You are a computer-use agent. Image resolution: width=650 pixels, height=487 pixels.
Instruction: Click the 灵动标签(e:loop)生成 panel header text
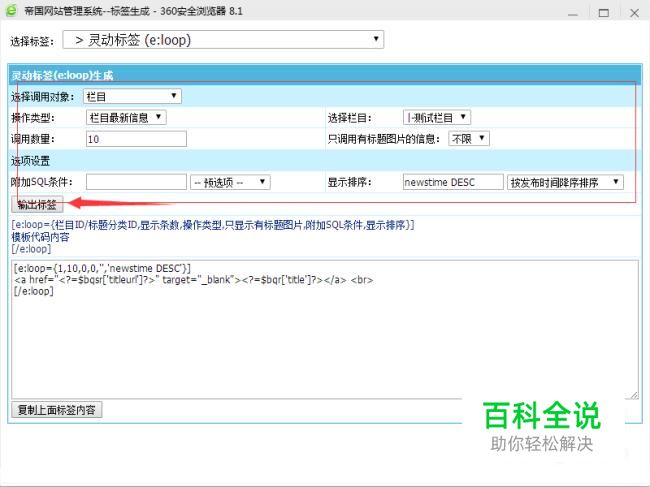[x=62, y=75]
